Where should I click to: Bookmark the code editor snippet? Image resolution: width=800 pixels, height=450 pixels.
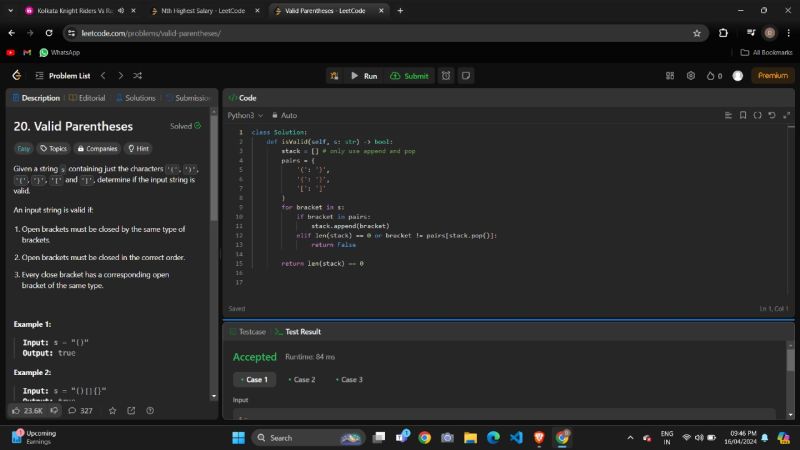coord(742,115)
